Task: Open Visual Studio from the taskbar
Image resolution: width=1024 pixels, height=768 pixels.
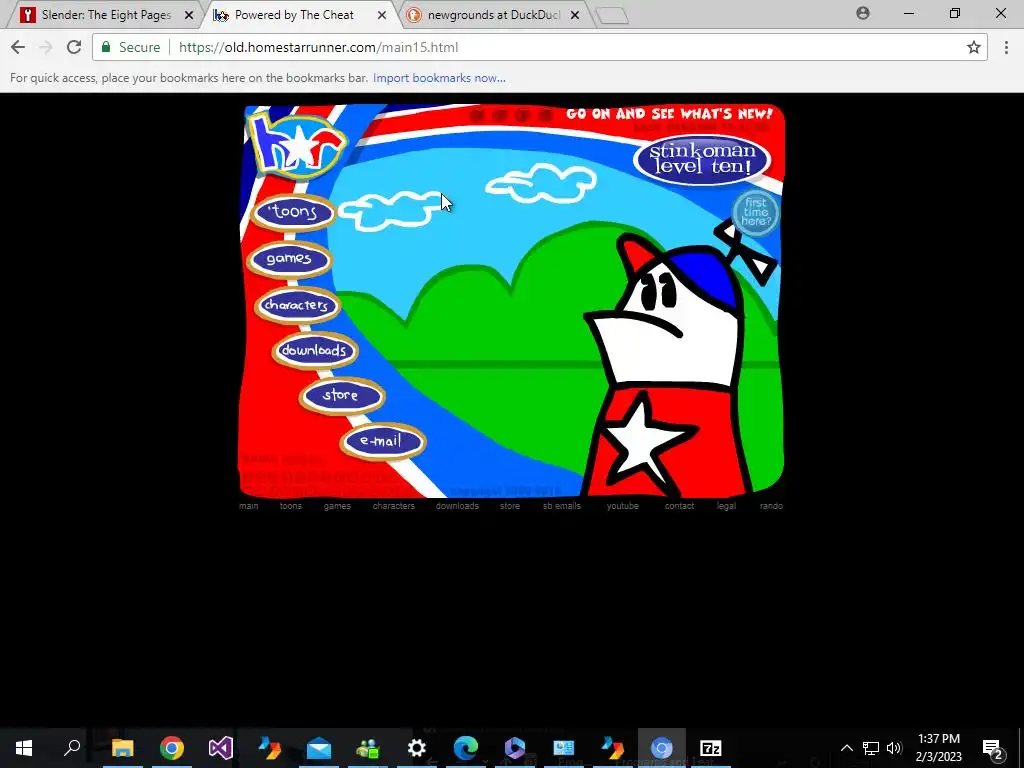Action: pos(221,748)
